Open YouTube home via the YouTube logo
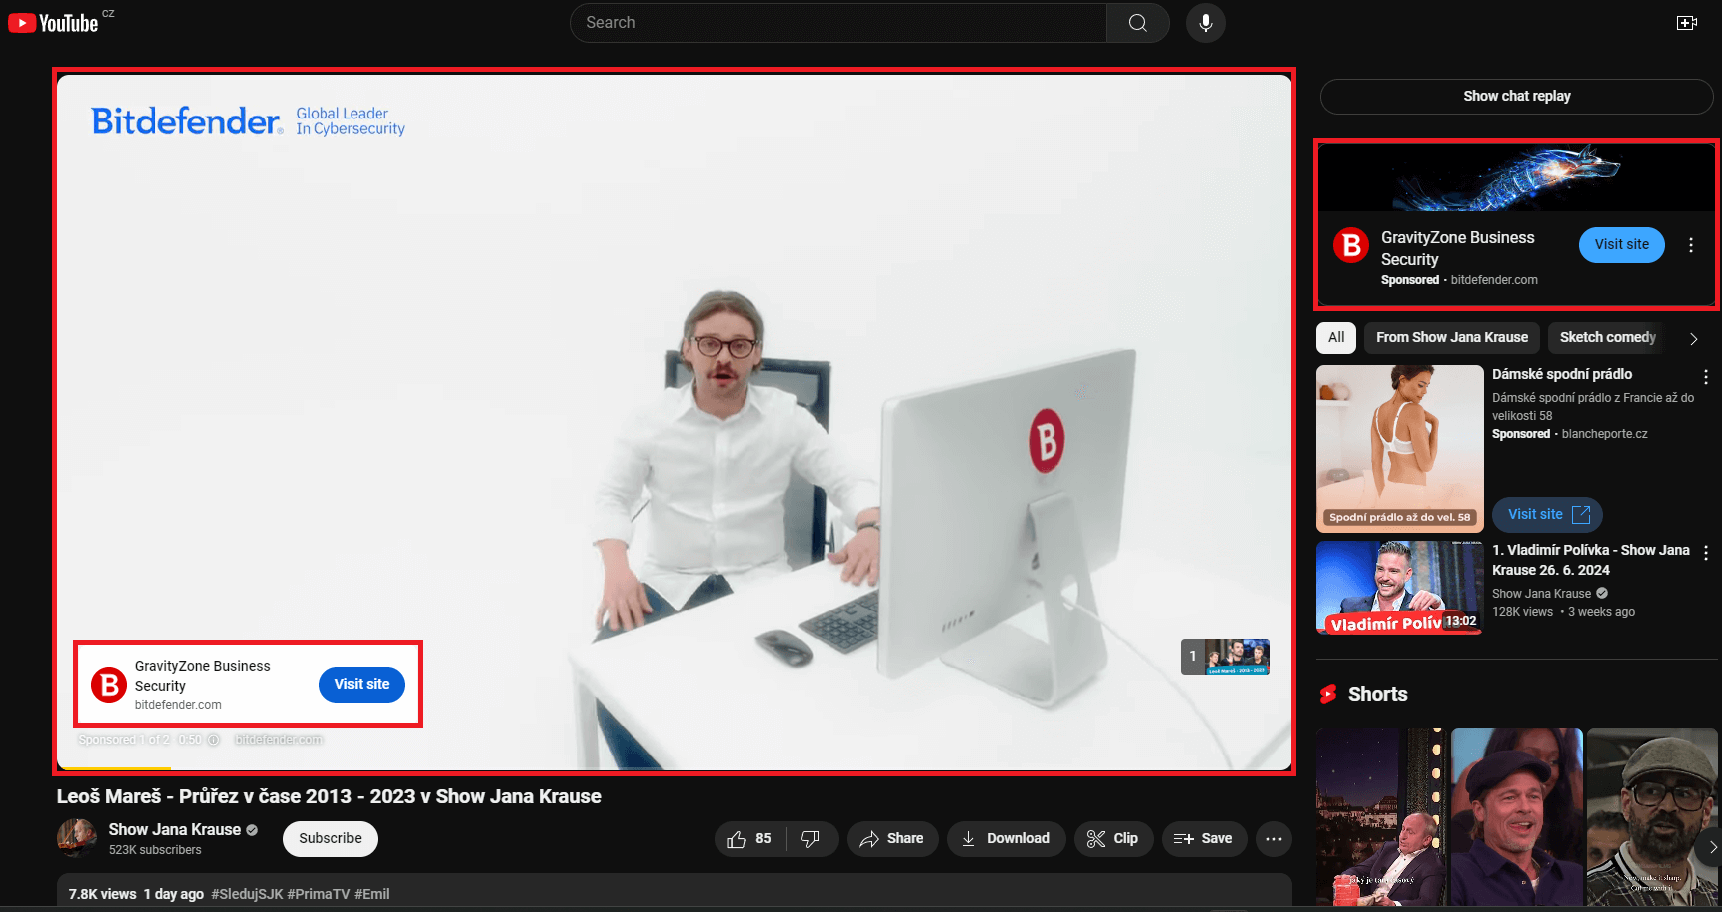This screenshot has height=912, width=1722. coord(55,22)
